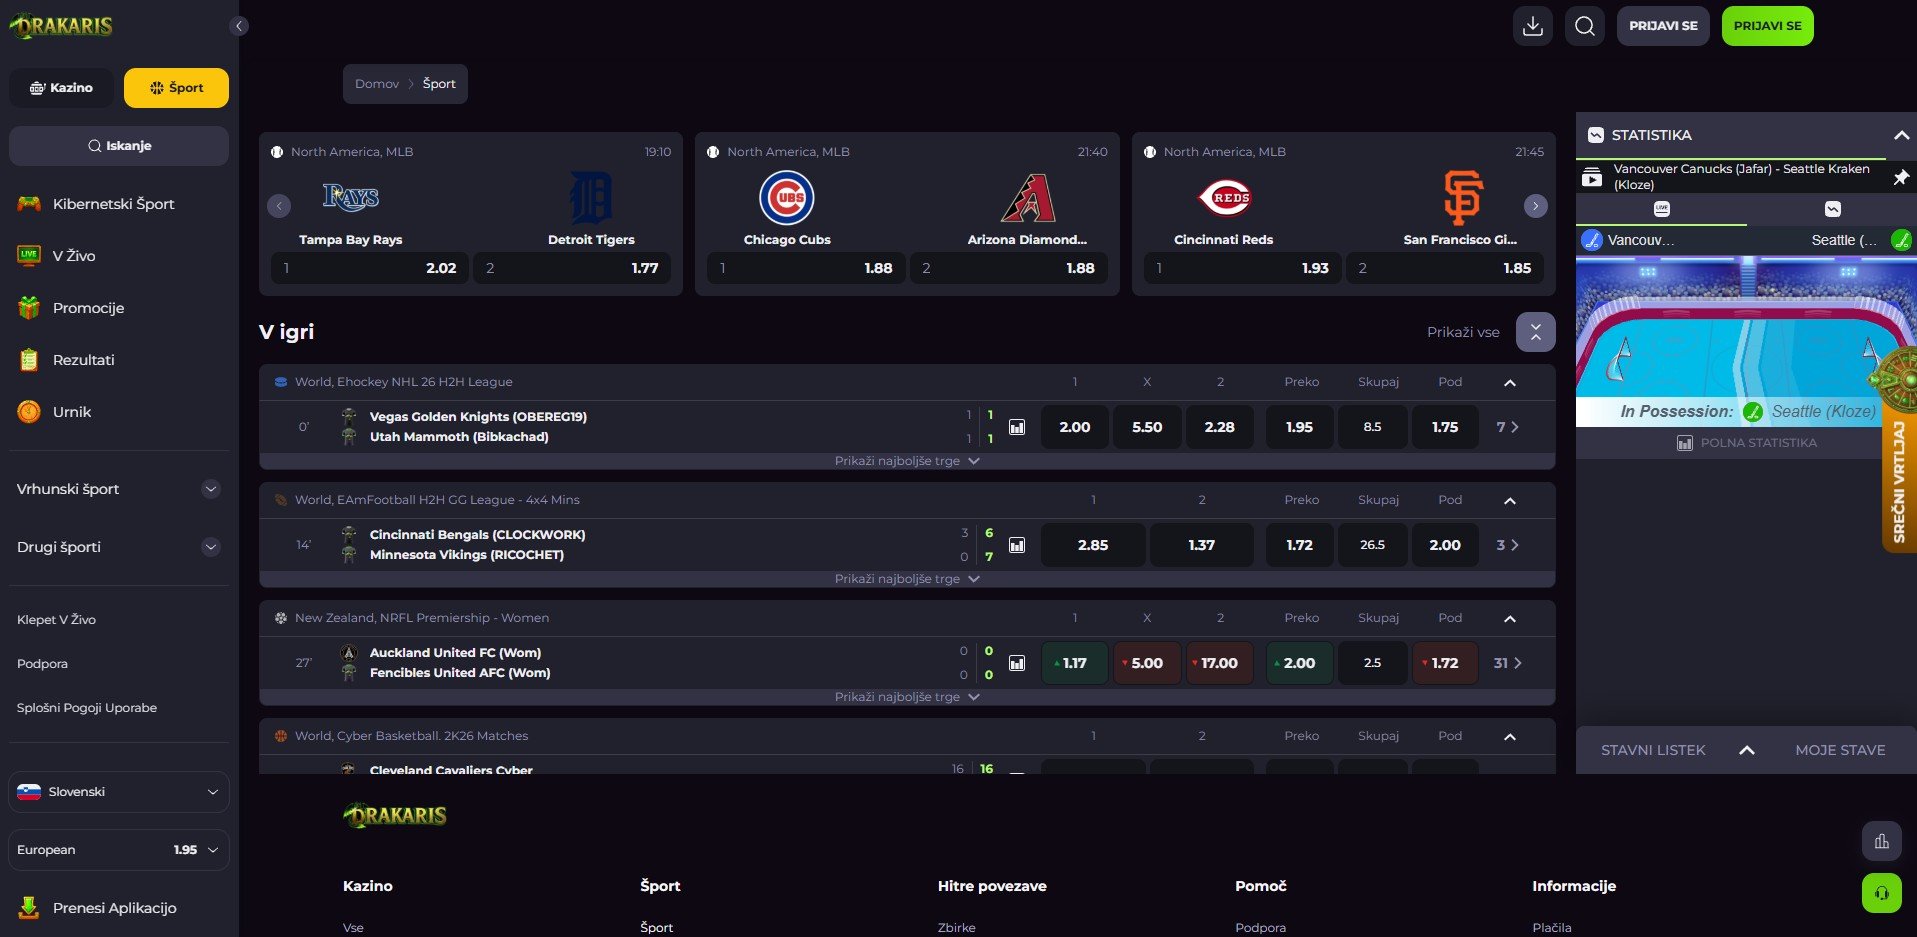This screenshot has height=937, width=1917.
Task: Click the dark Prijavi Se button
Action: point(1663,26)
